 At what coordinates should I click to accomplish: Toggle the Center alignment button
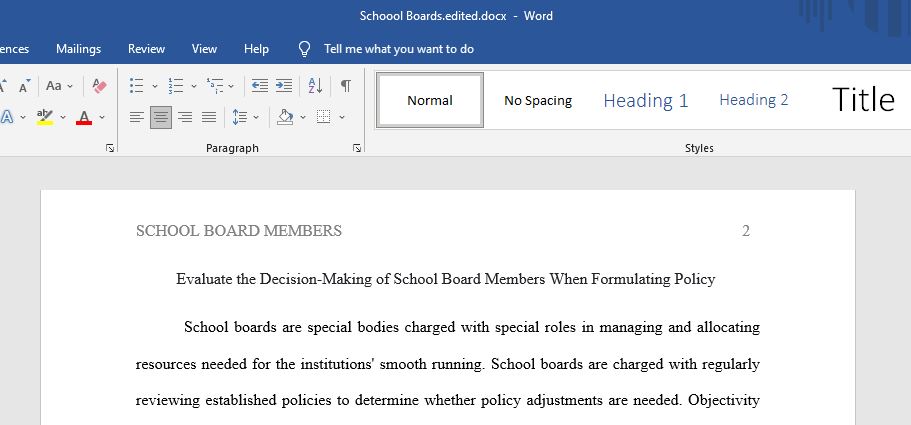click(x=161, y=117)
